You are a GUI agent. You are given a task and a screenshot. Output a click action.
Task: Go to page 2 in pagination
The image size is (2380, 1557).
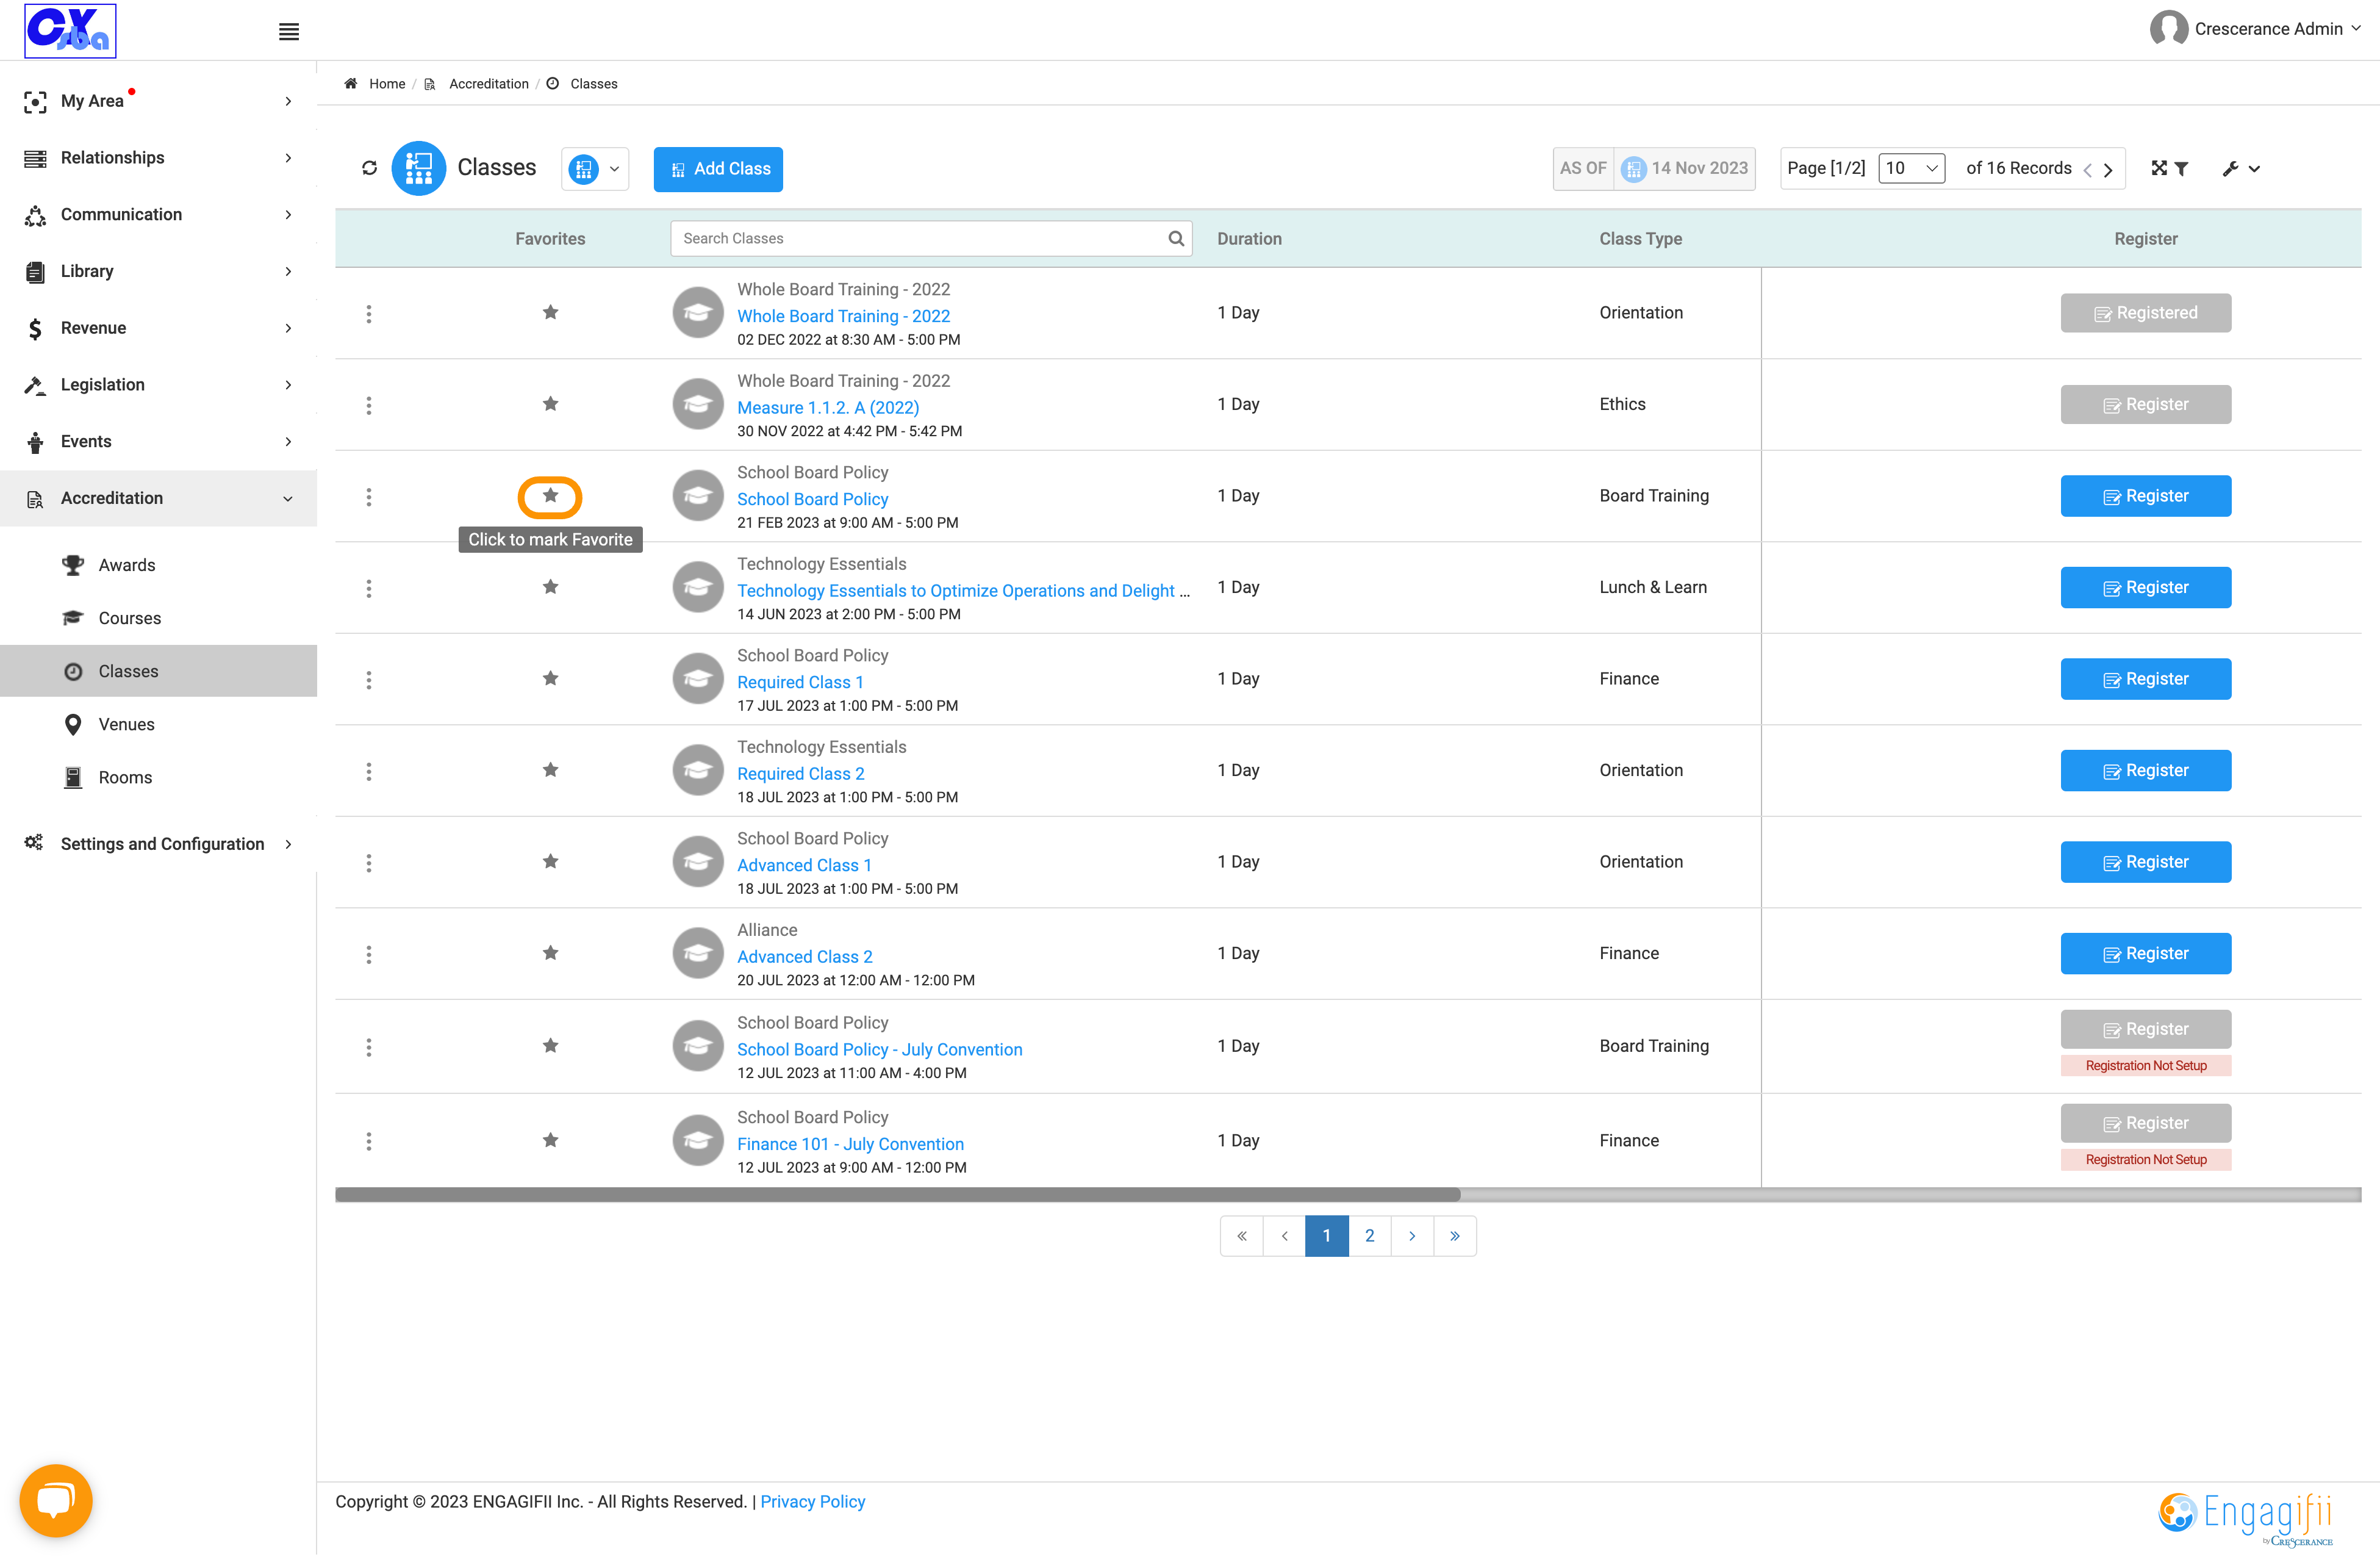(1369, 1236)
